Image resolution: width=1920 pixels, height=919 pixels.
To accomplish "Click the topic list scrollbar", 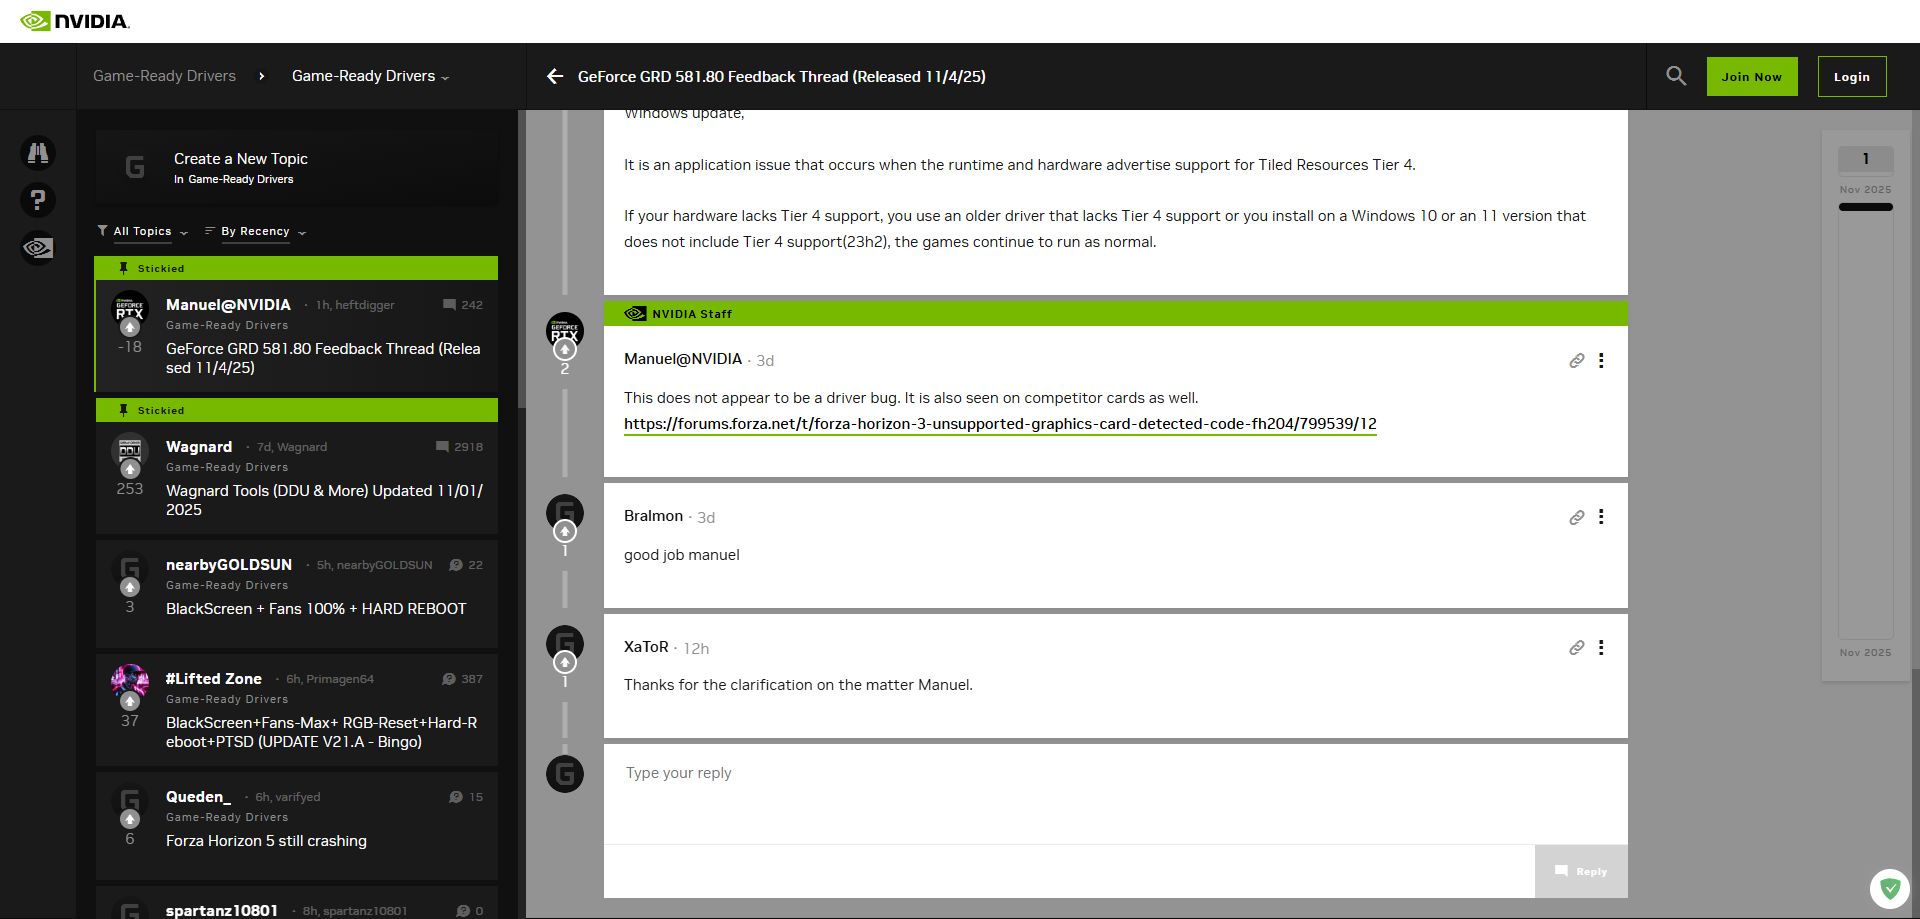I will pos(521,258).
